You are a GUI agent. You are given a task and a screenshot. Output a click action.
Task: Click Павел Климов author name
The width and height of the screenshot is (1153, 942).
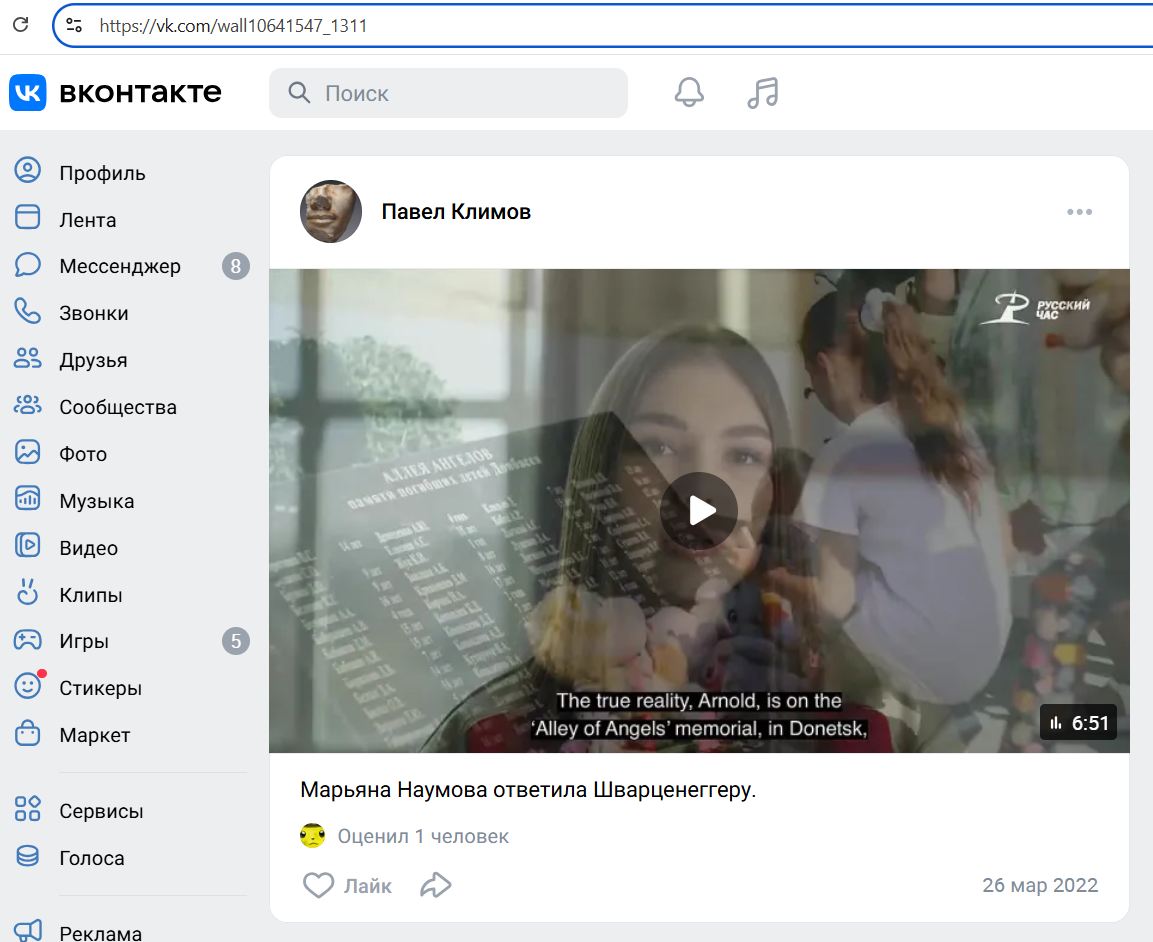click(x=456, y=212)
